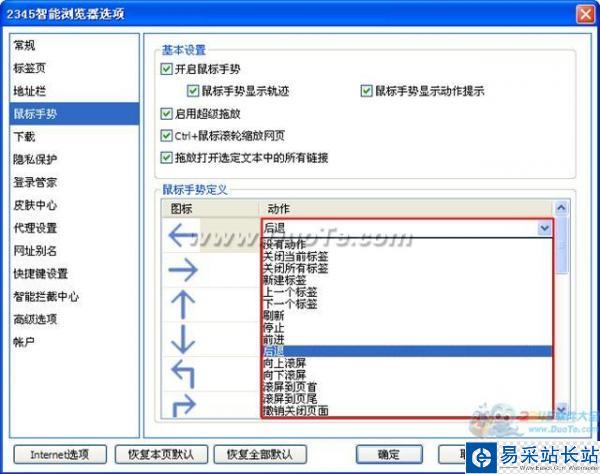The width and height of the screenshot is (600, 474).
Task: Click the 恢复本页默认 button
Action: point(161,454)
